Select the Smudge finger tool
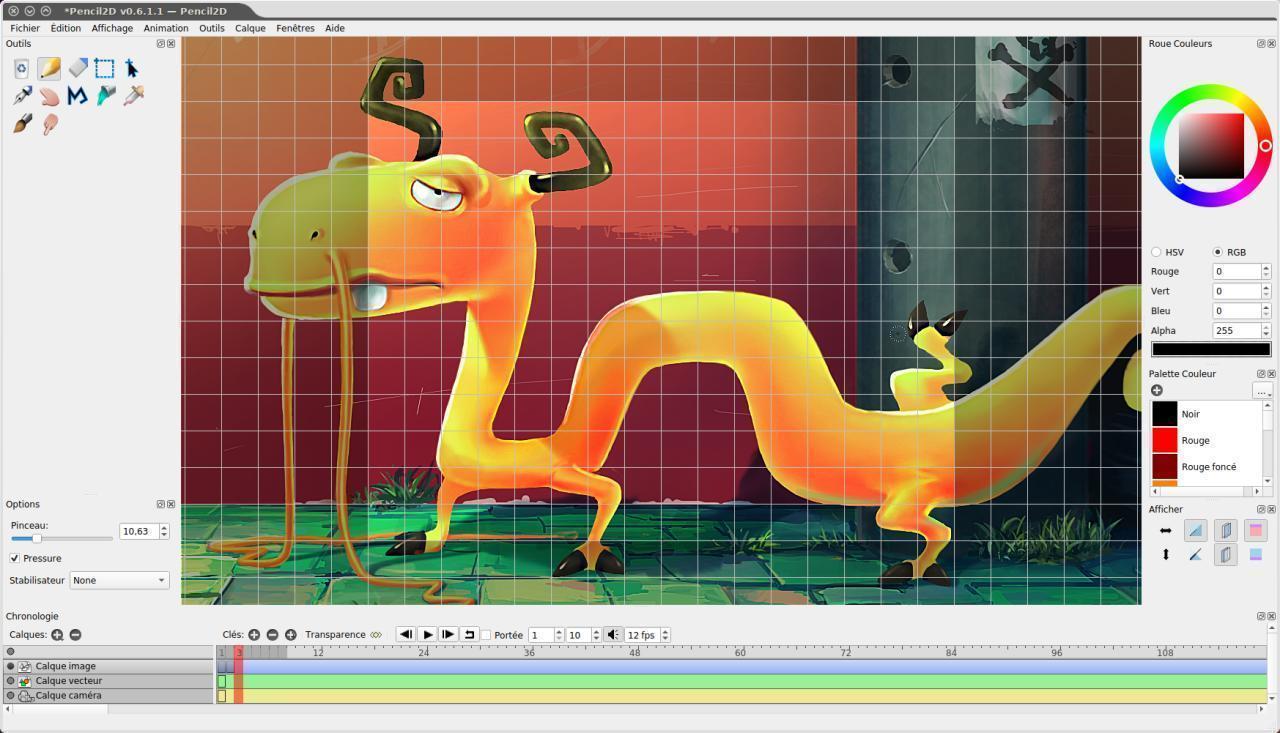Screen dimensions: 1280x733 [49, 124]
